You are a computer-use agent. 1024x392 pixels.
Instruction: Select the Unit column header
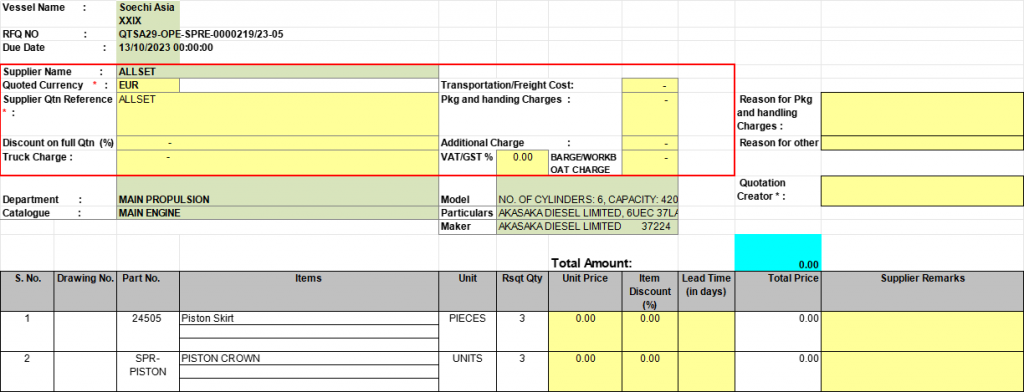(x=468, y=291)
